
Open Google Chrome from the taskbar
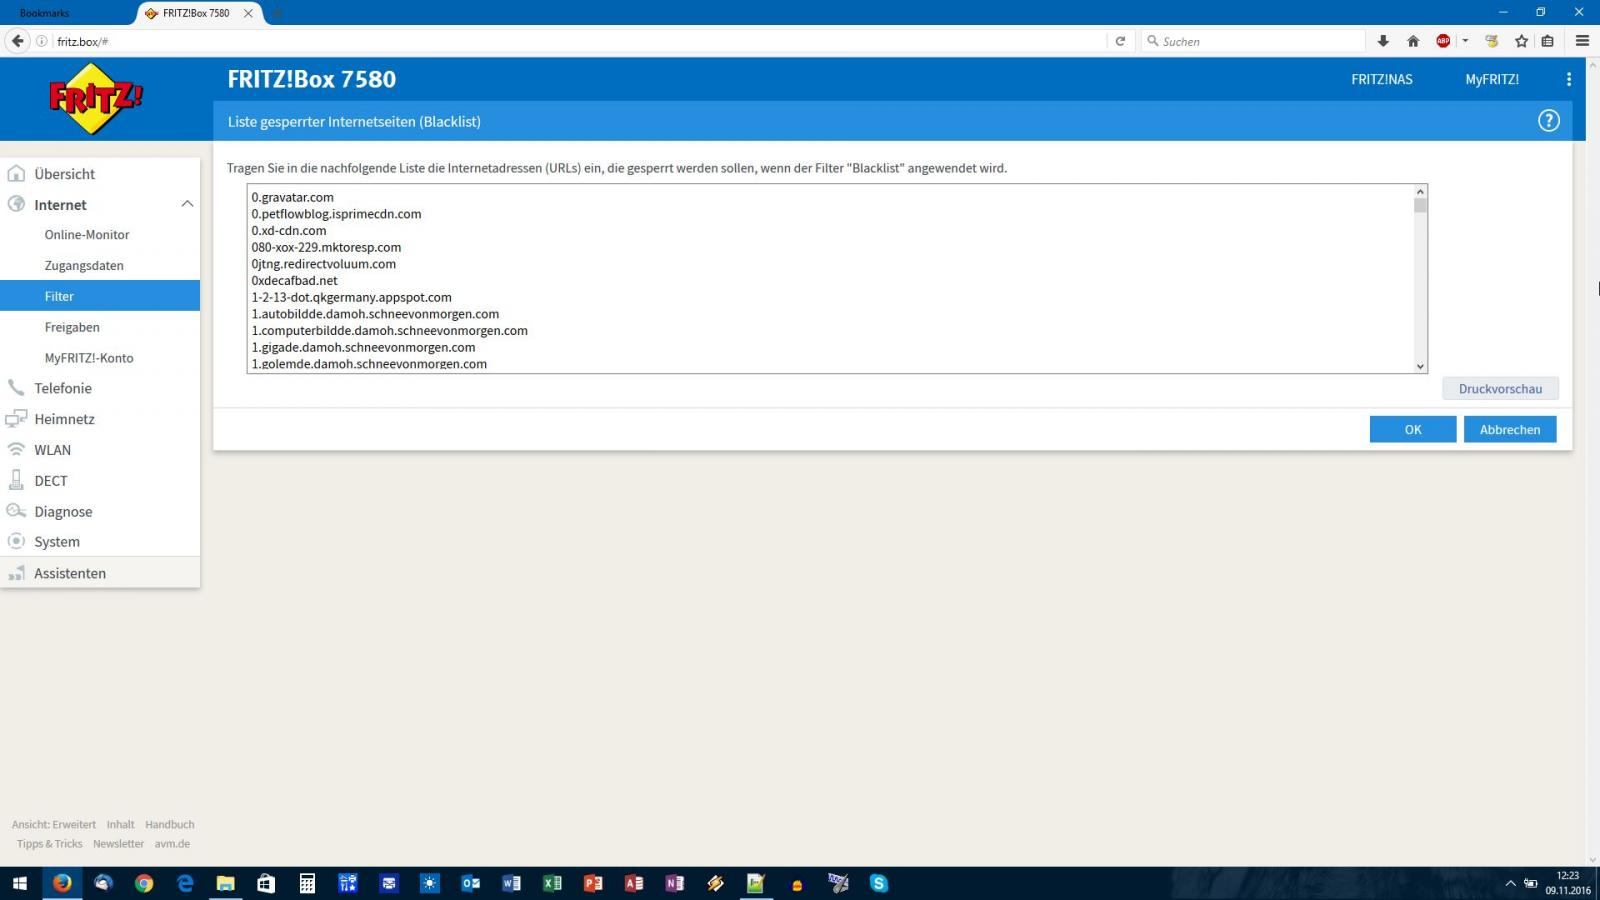point(144,883)
